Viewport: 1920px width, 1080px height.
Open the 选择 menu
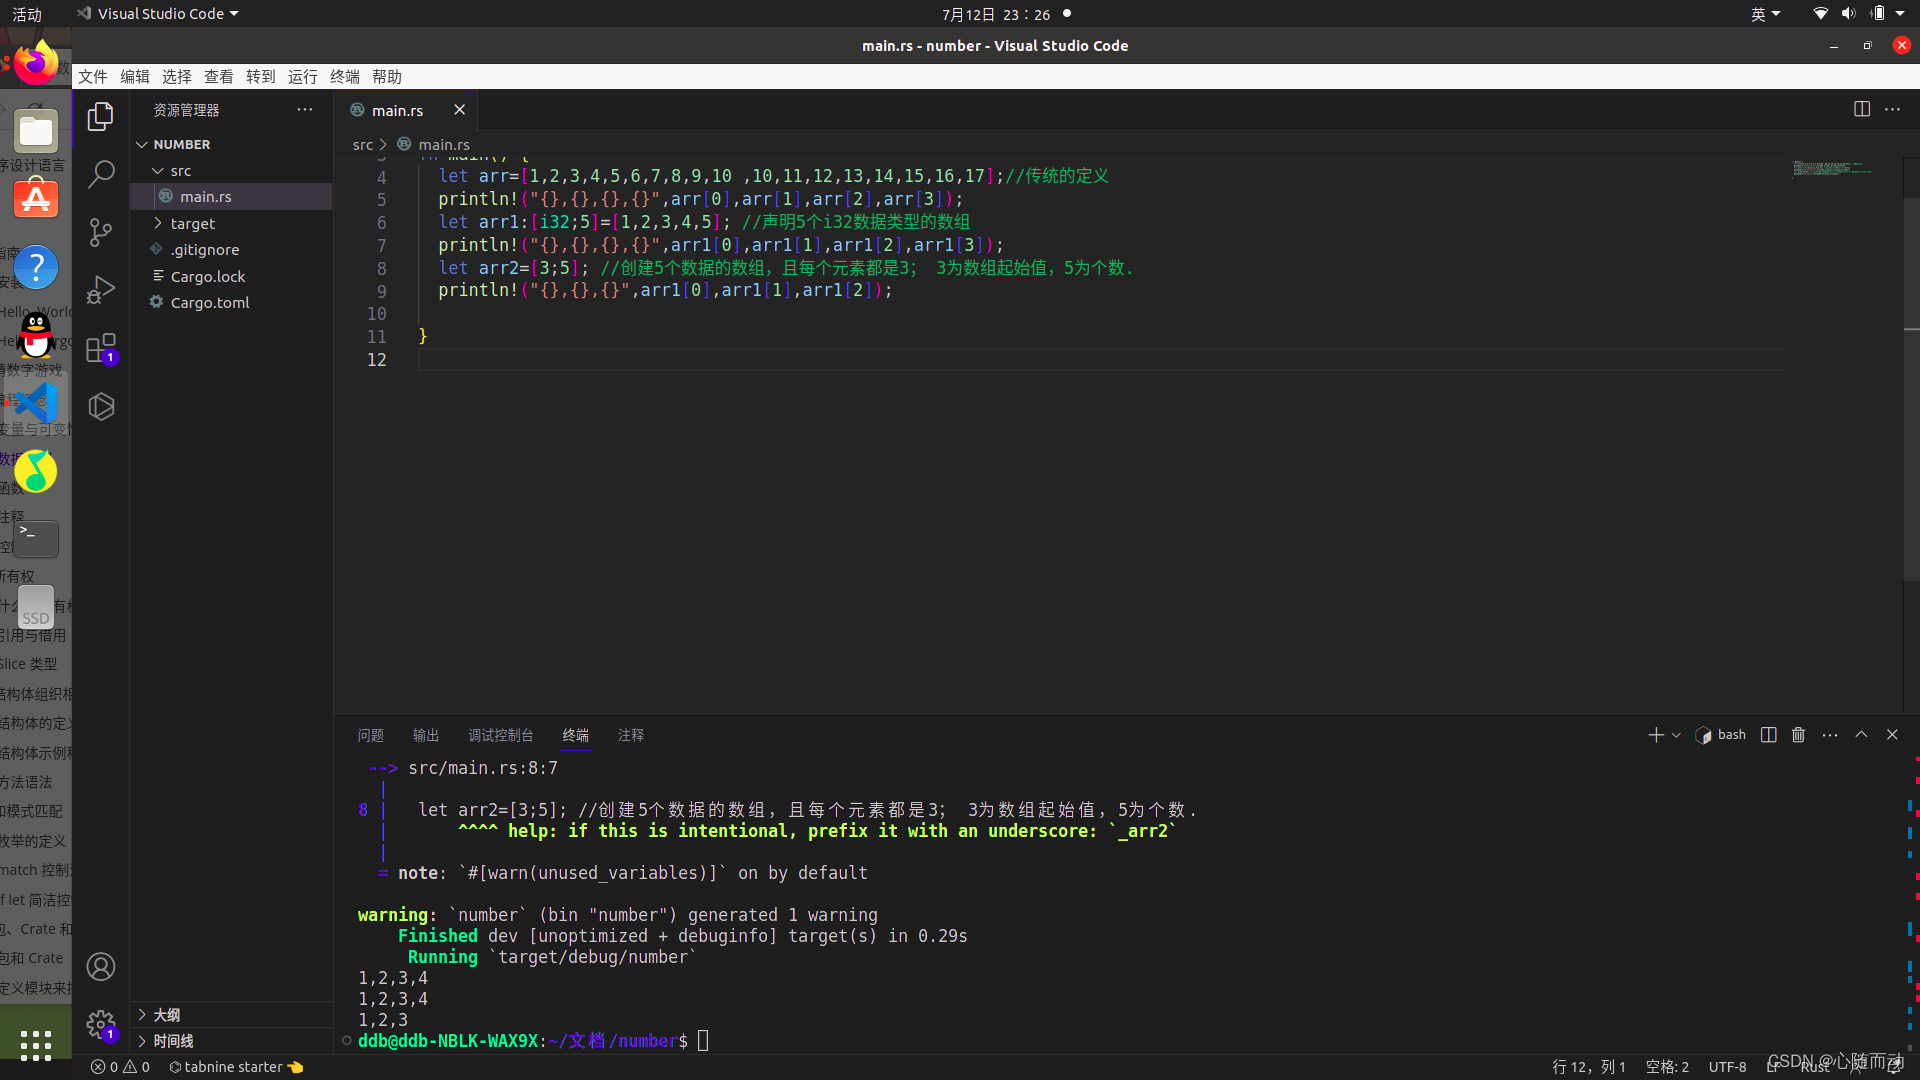[177, 77]
